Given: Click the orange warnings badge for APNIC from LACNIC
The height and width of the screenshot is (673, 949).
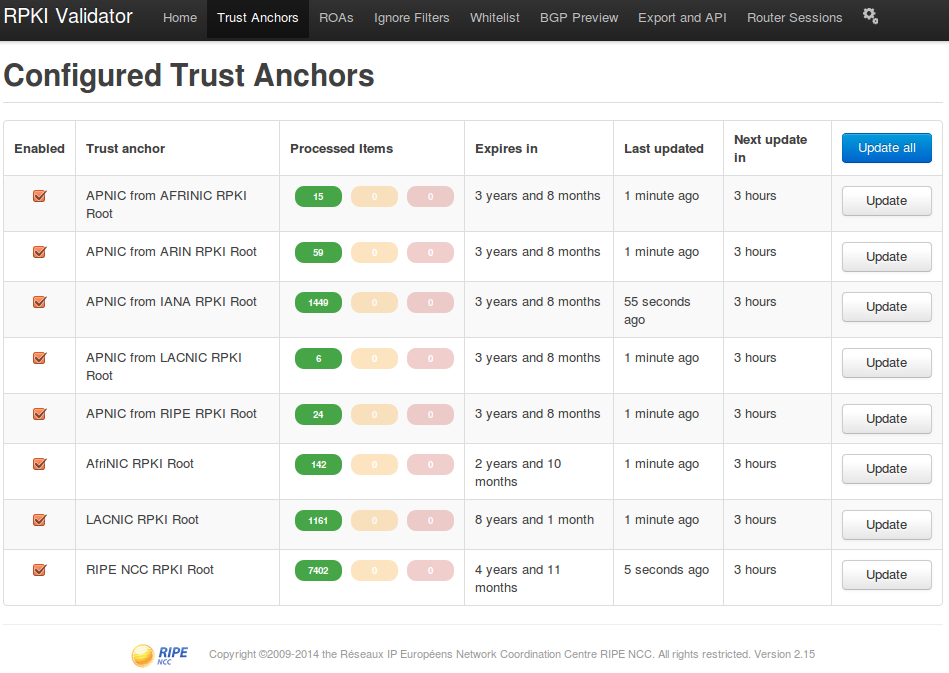Looking at the screenshot, I should 375,358.
